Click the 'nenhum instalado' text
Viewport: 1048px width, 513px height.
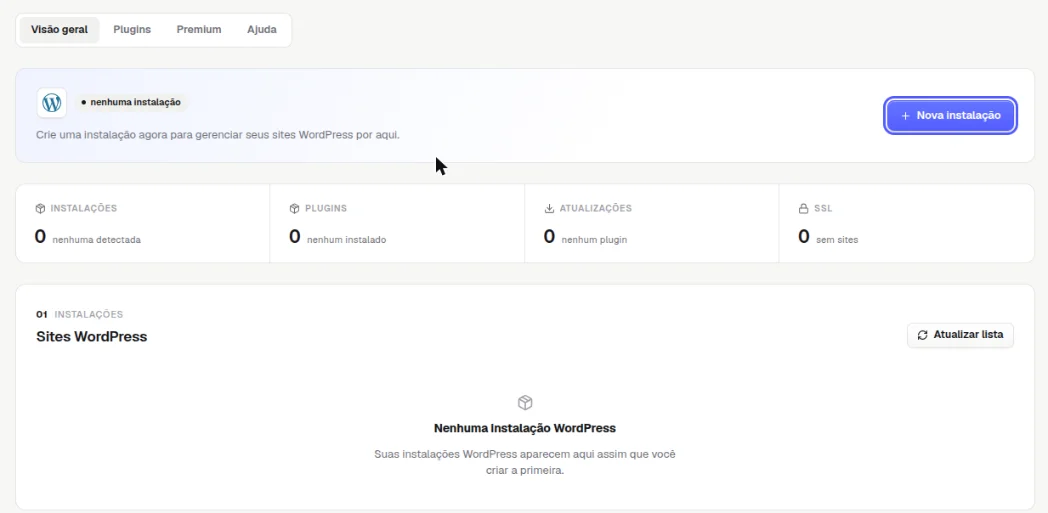coord(346,240)
